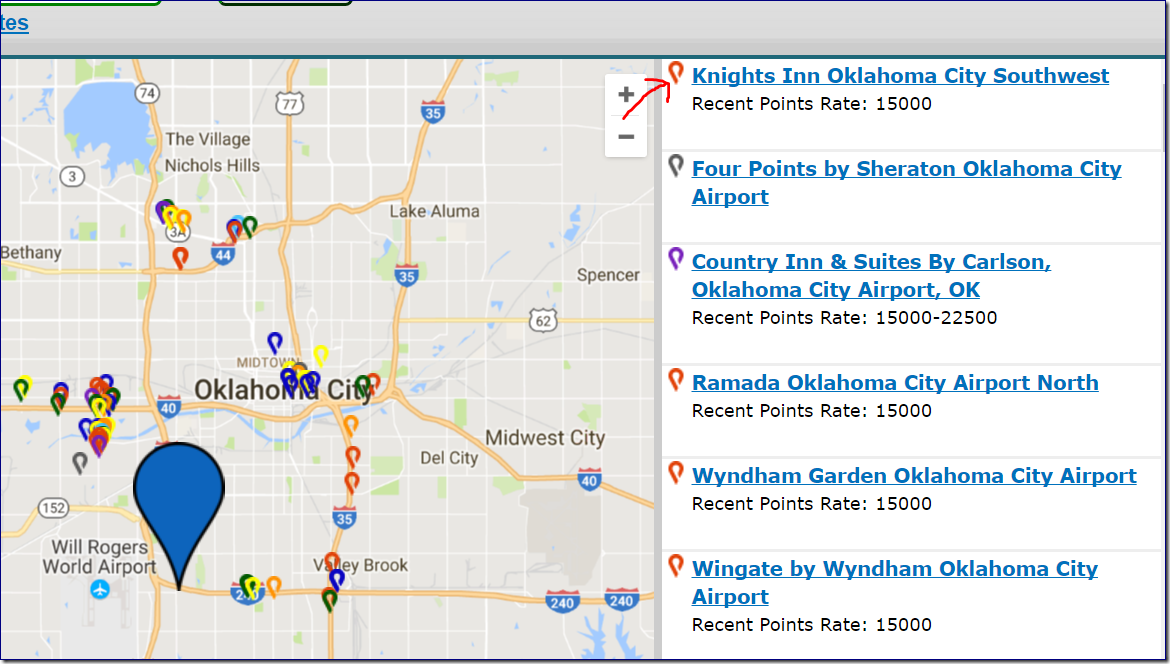
Task: Click orange pin icon beside Wingate listing
Action: pos(676,565)
